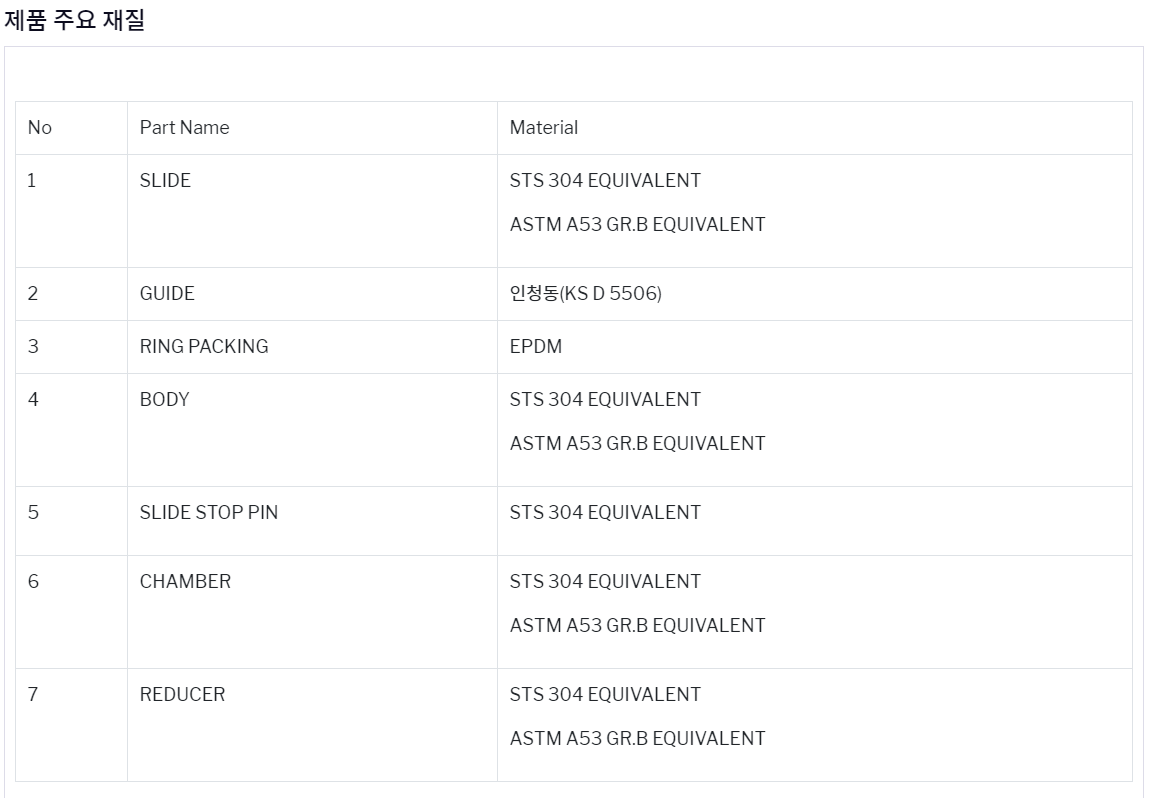Select the Part Name column header
Screen dimensions: 1149x798
click(x=312, y=128)
